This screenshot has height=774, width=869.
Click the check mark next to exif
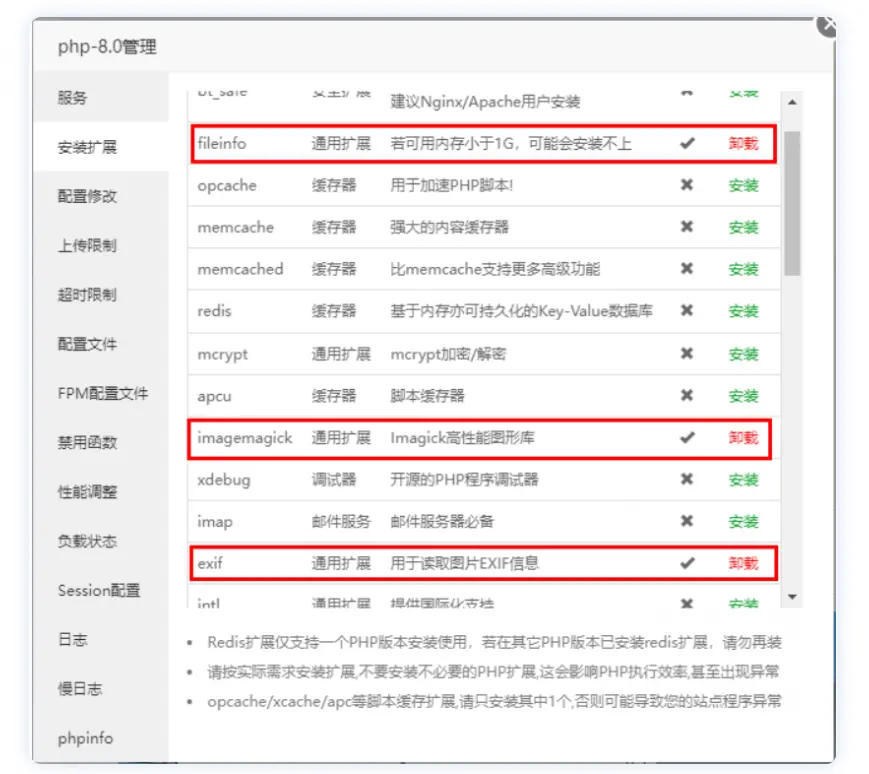click(687, 563)
